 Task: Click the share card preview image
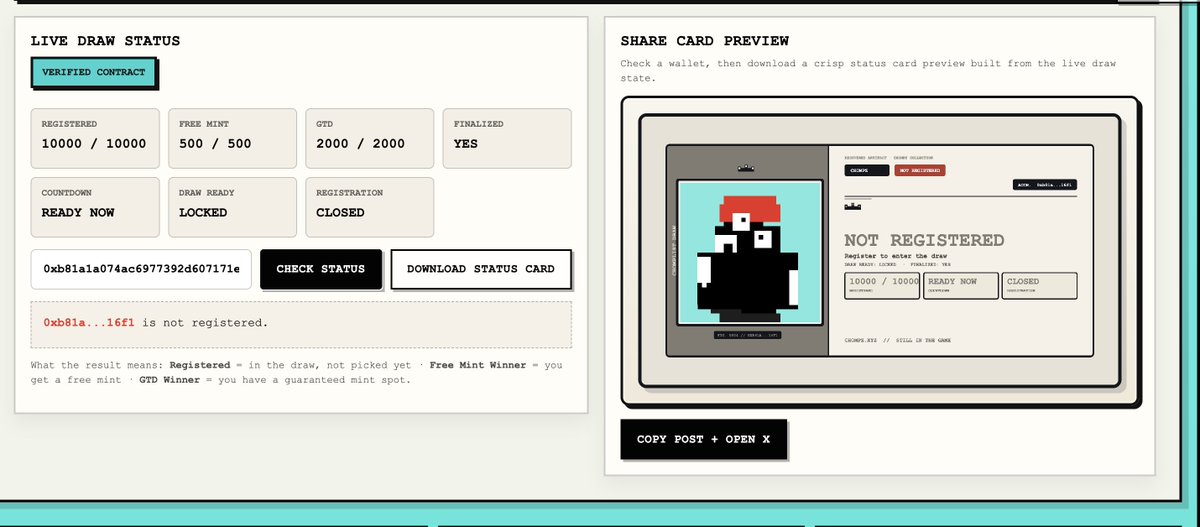tap(880, 252)
